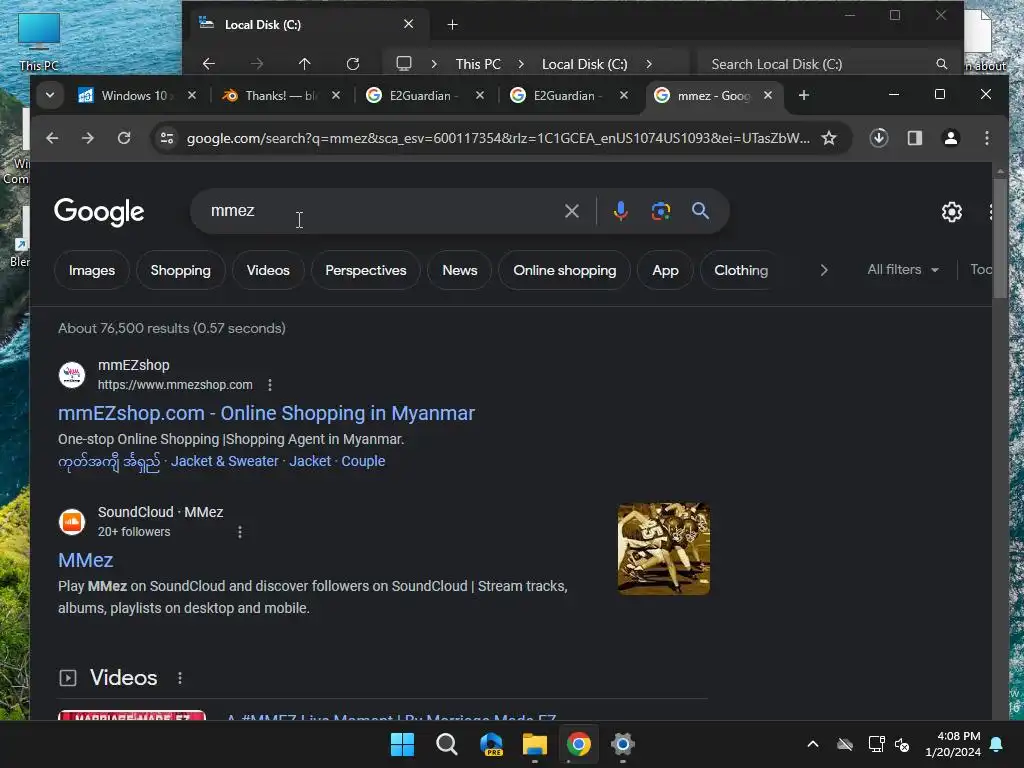This screenshot has width=1024, height=768.
Task: Click the magnifier search submit icon
Action: (700, 211)
